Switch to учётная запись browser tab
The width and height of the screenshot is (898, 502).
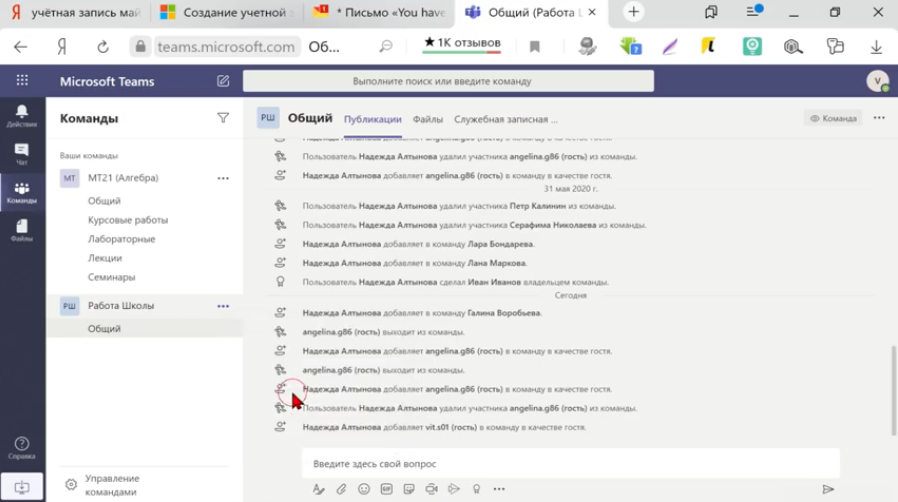[x=76, y=13]
